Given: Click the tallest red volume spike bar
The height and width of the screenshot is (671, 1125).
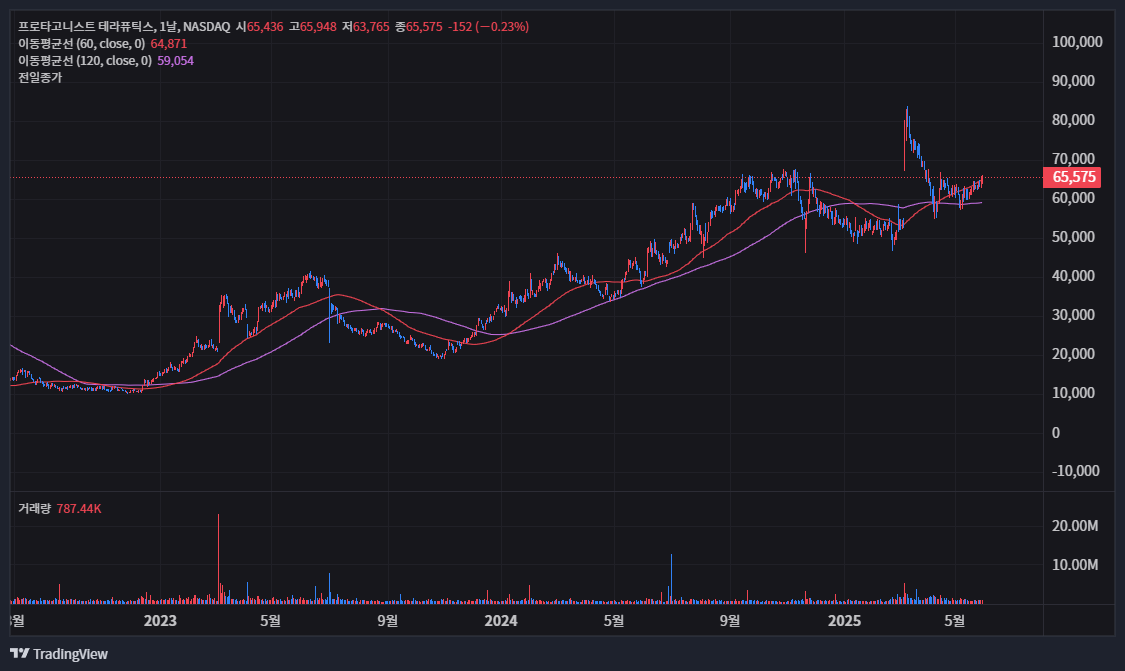Looking at the screenshot, I should click(x=218, y=558).
